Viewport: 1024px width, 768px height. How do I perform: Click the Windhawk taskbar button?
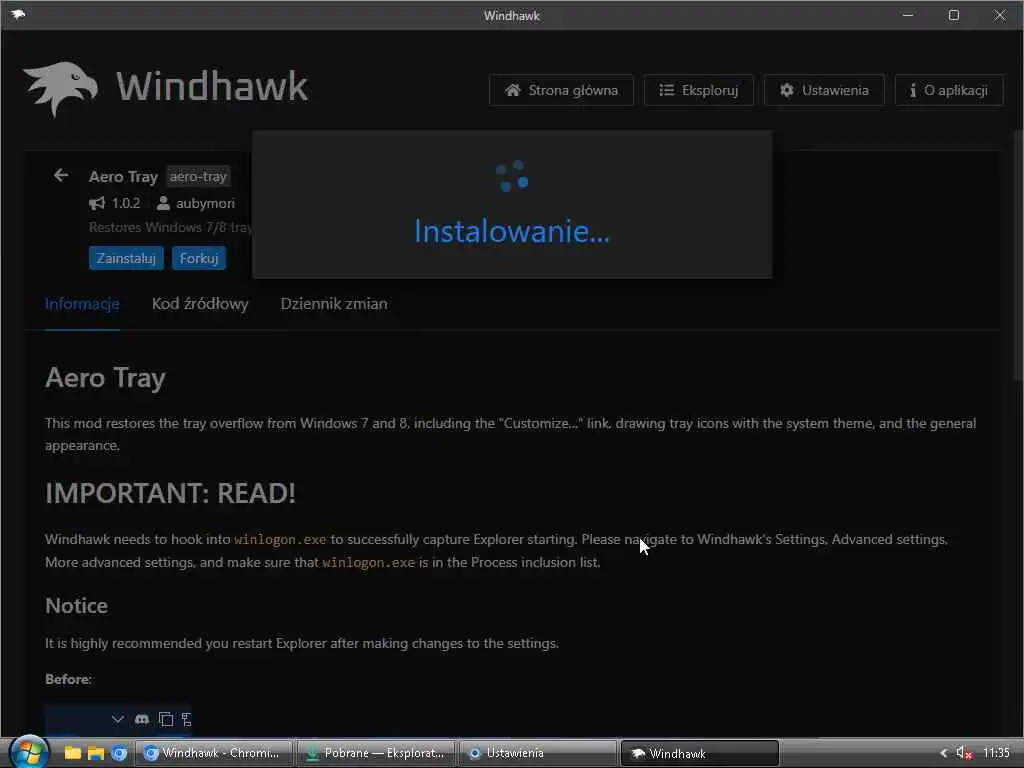pyautogui.click(x=699, y=753)
